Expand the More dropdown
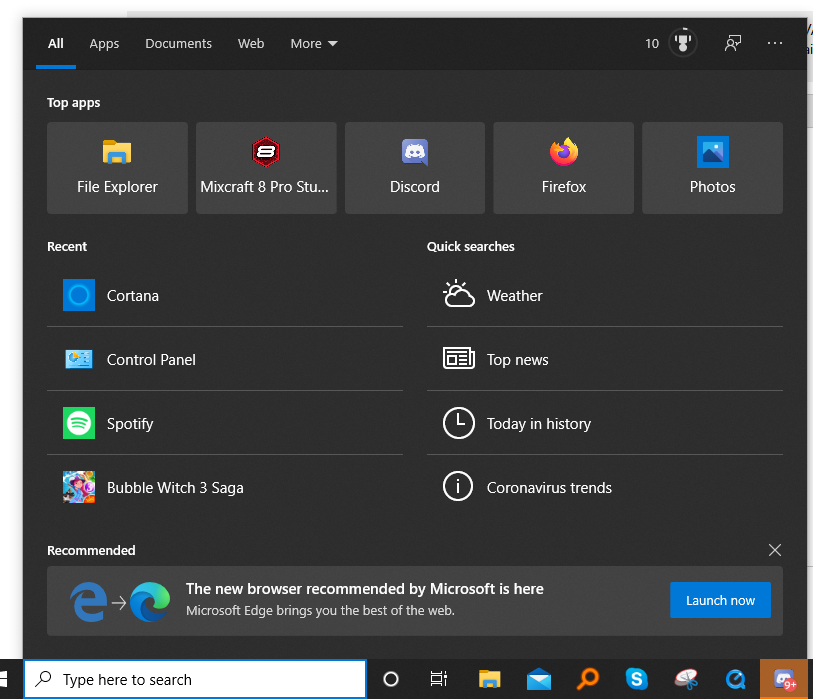 click(314, 44)
